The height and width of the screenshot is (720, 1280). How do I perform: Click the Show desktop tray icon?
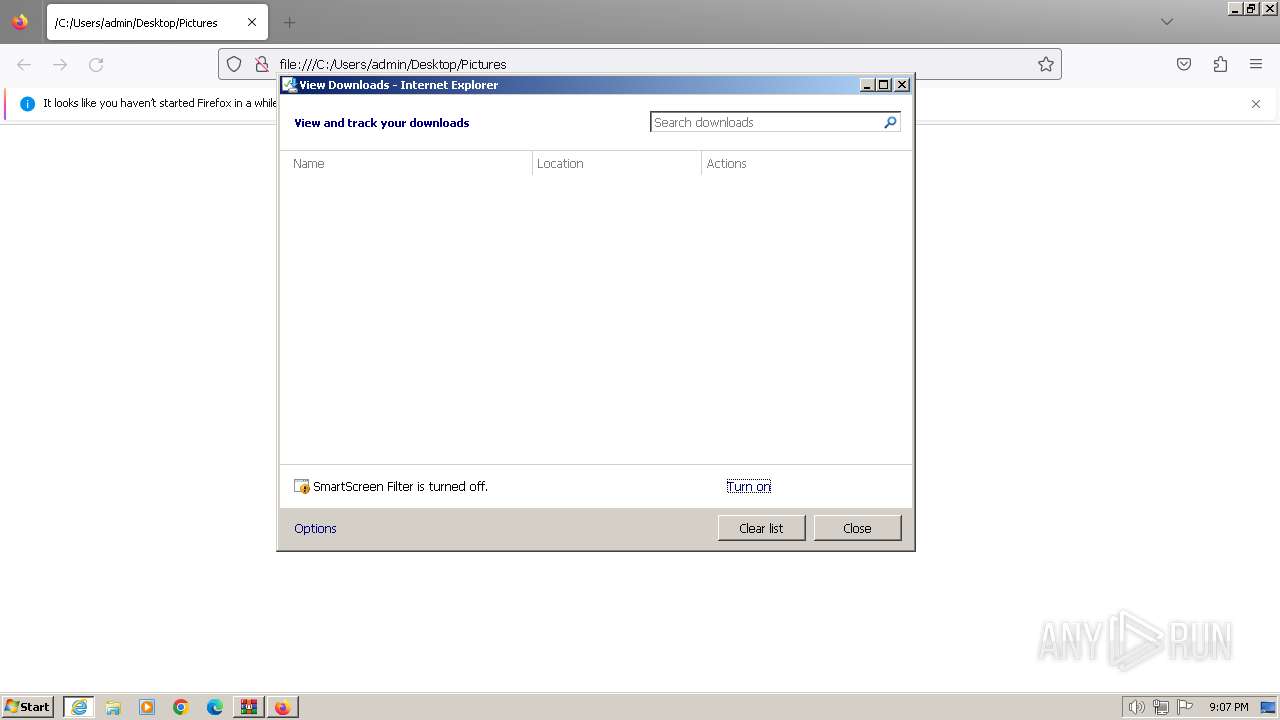pos(1269,707)
